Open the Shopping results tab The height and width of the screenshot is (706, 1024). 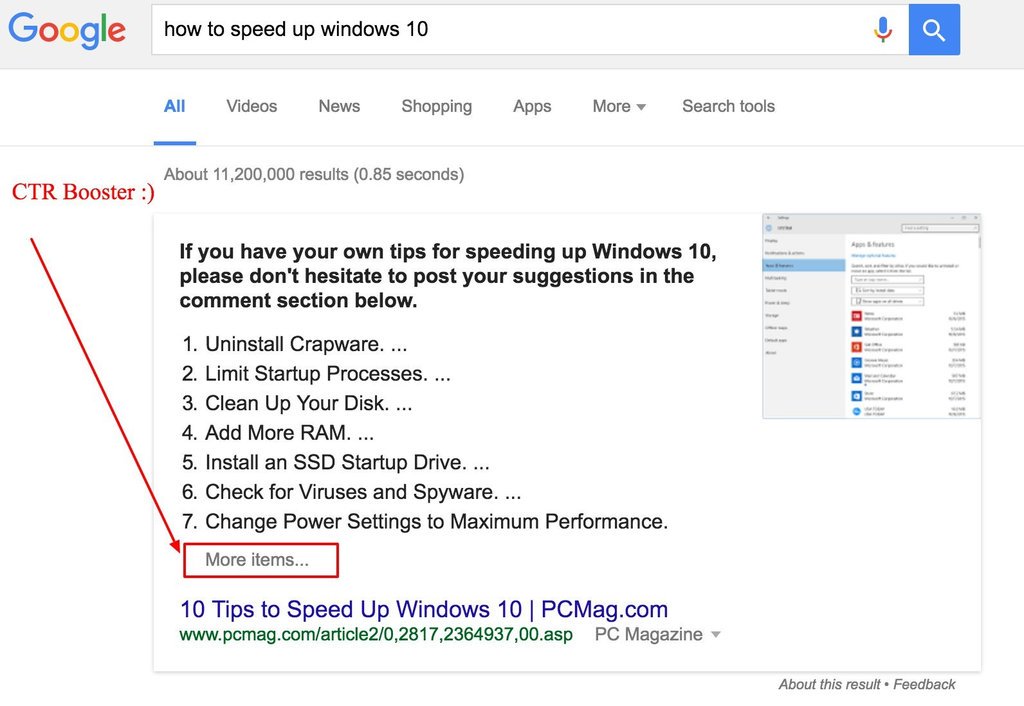[x=436, y=106]
